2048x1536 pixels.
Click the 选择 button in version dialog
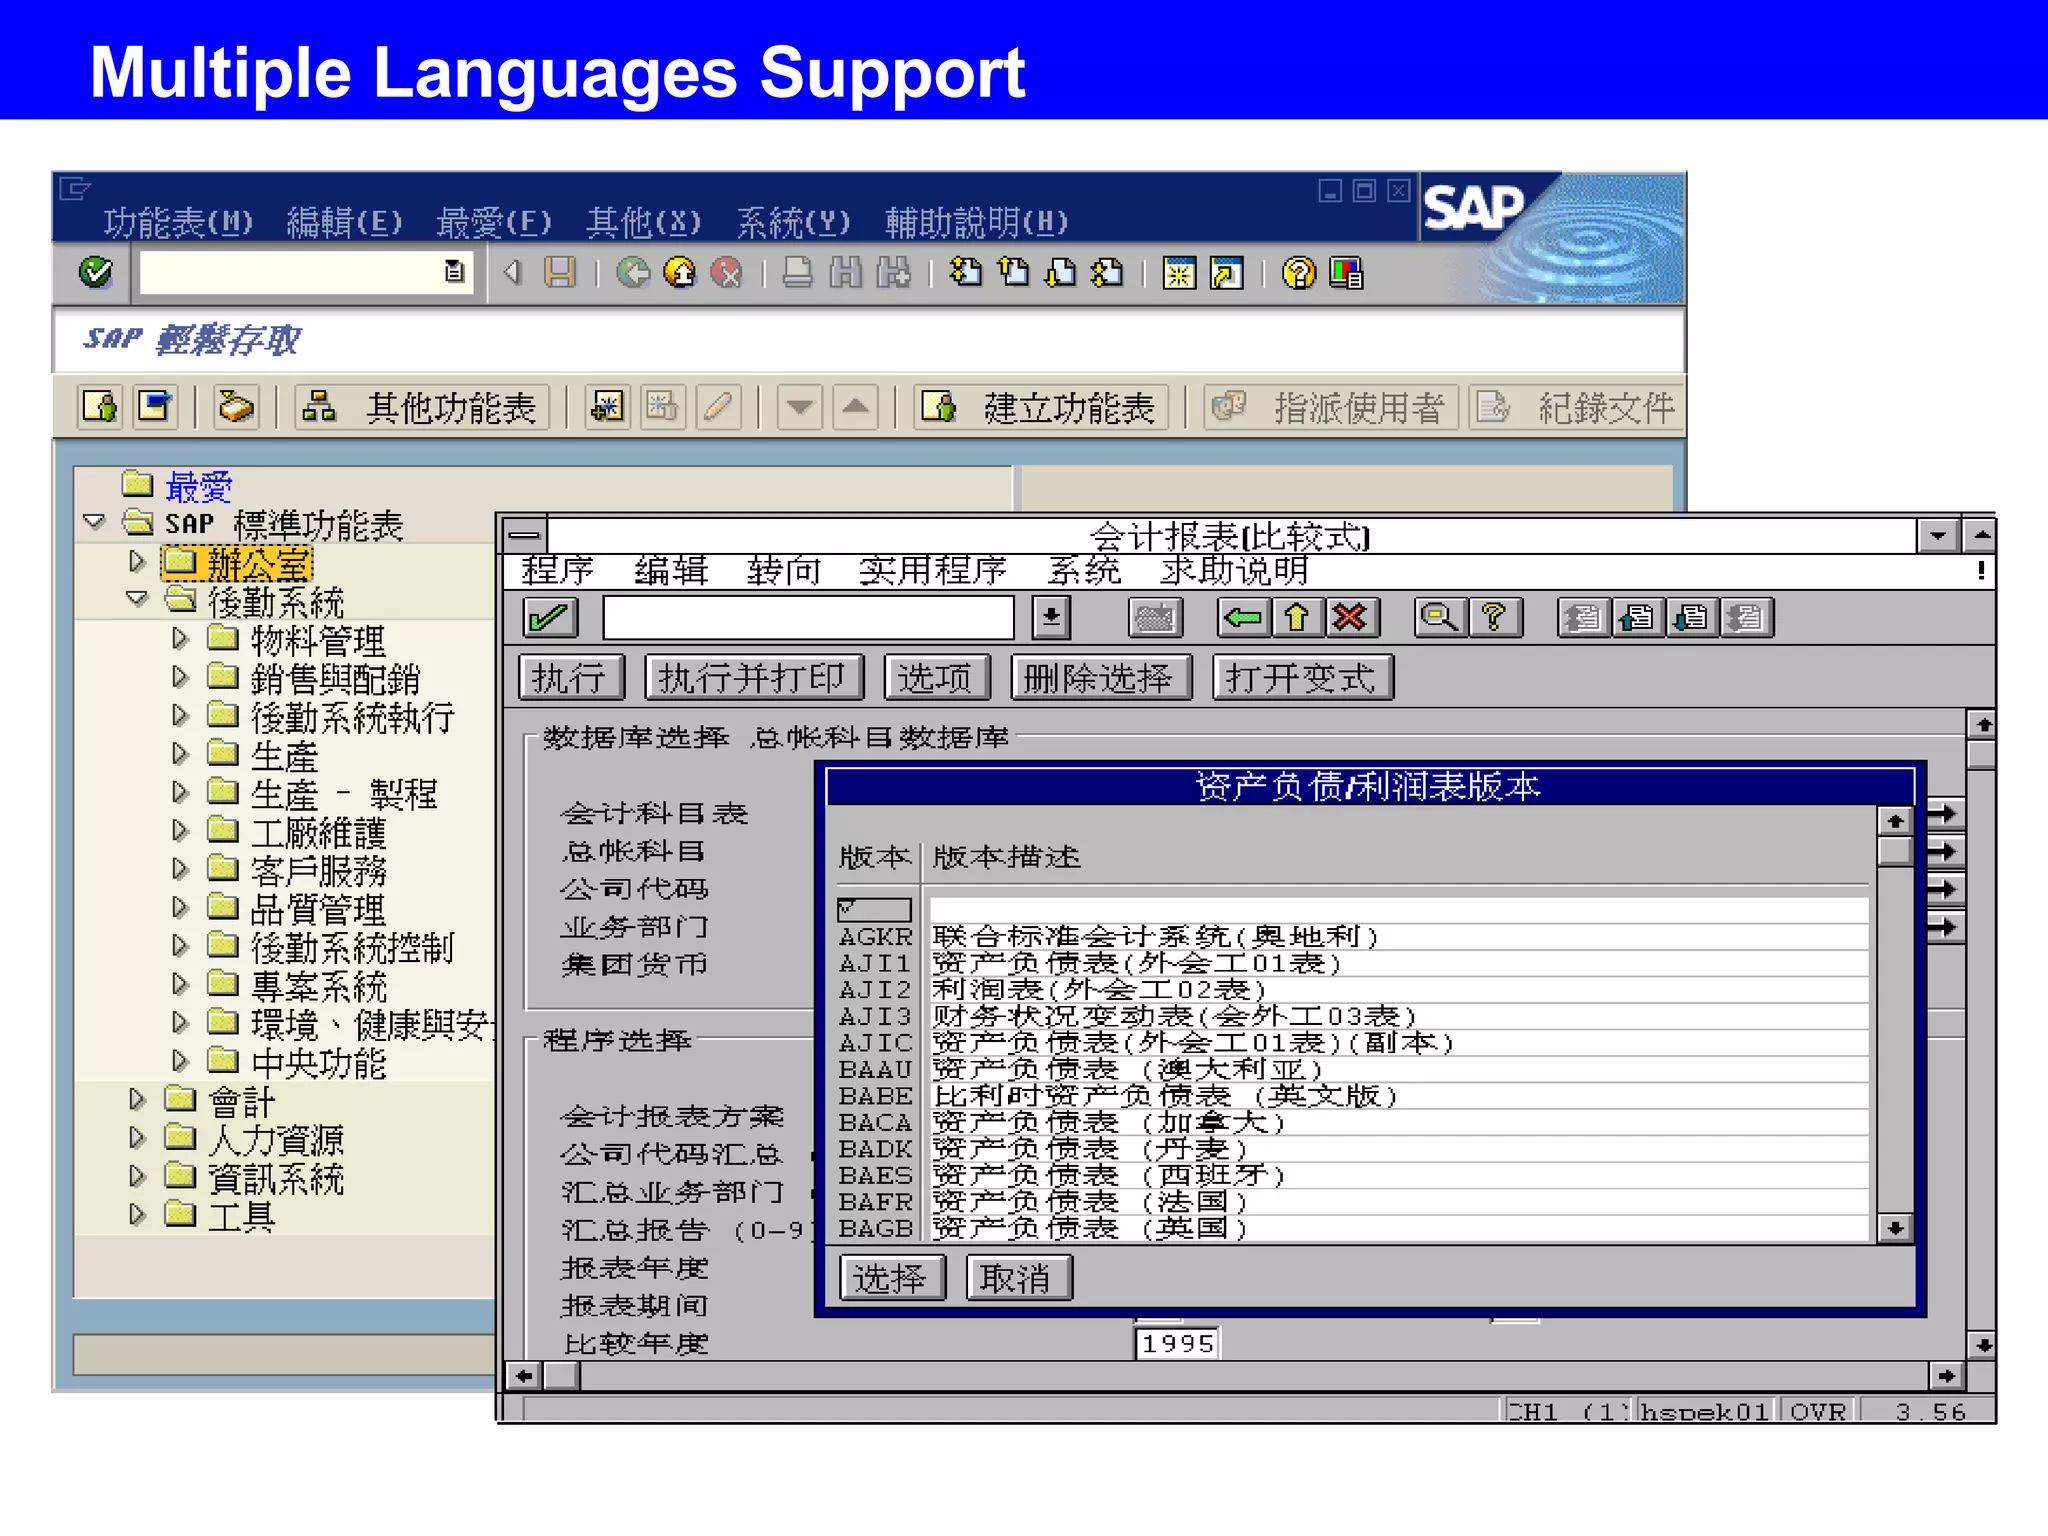coord(891,1278)
